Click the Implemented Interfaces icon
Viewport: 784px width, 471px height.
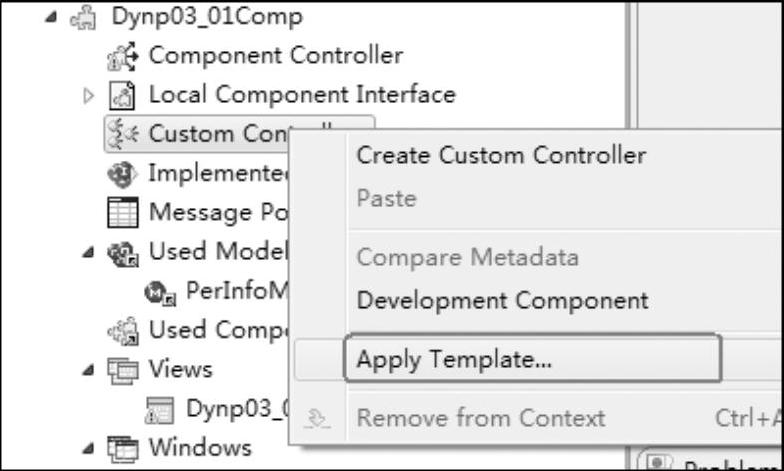click(x=122, y=174)
